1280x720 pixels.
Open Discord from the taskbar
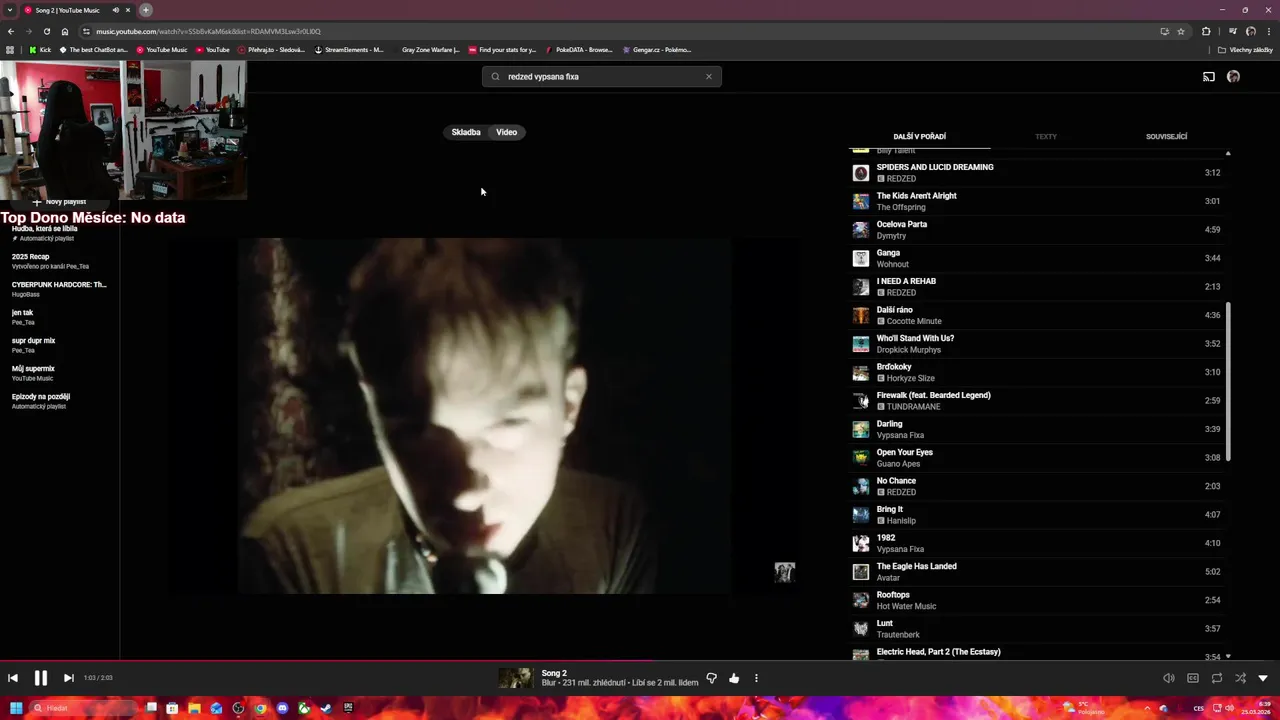point(282,708)
